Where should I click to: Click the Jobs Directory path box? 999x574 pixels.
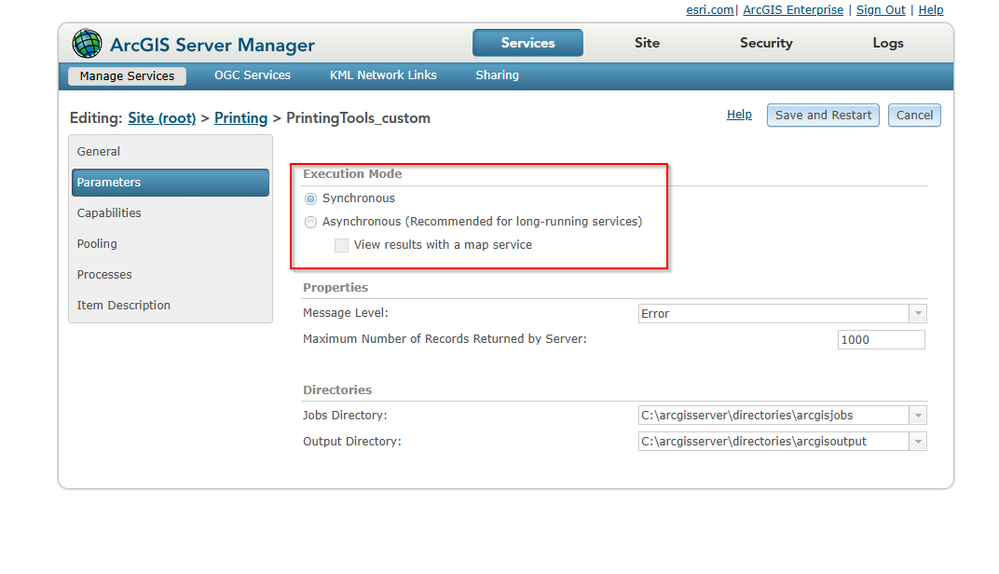(x=773, y=415)
